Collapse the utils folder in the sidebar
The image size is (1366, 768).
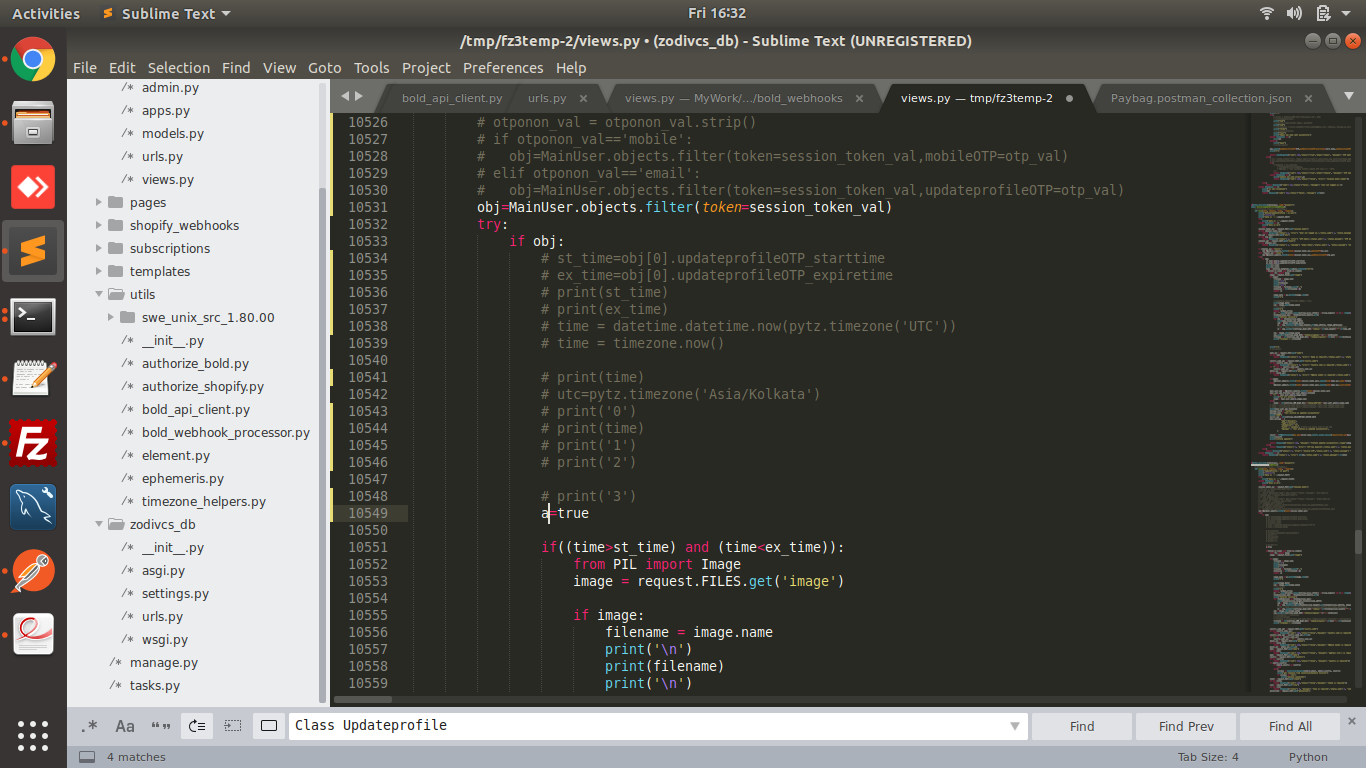(100, 294)
